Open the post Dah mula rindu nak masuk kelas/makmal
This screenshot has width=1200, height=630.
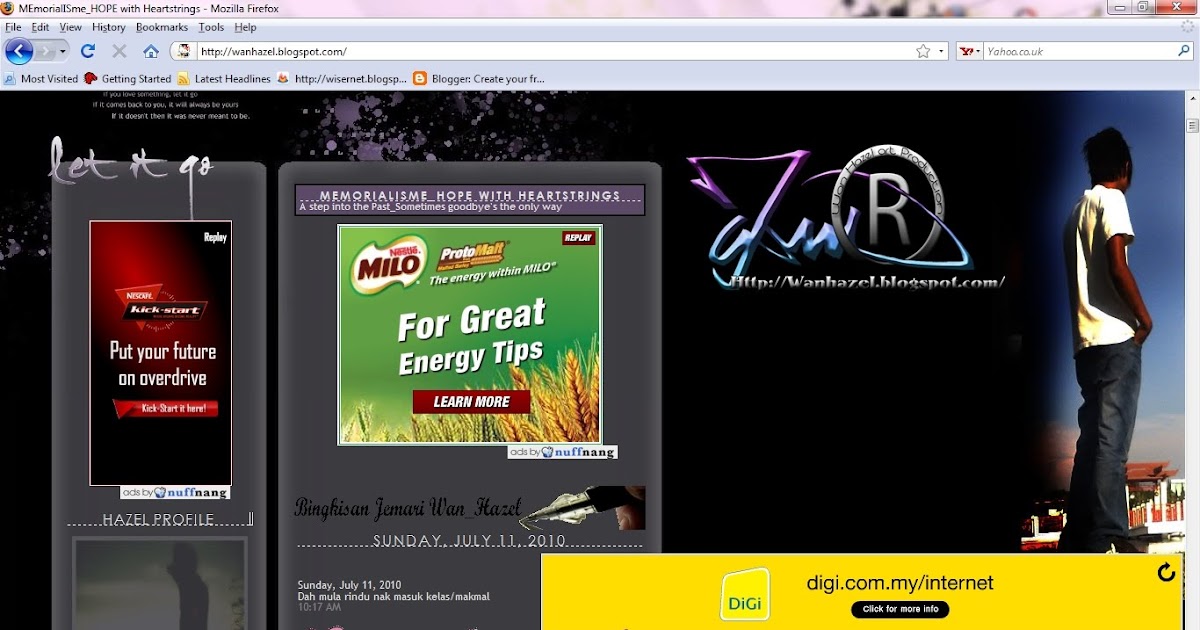pos(394,597)
